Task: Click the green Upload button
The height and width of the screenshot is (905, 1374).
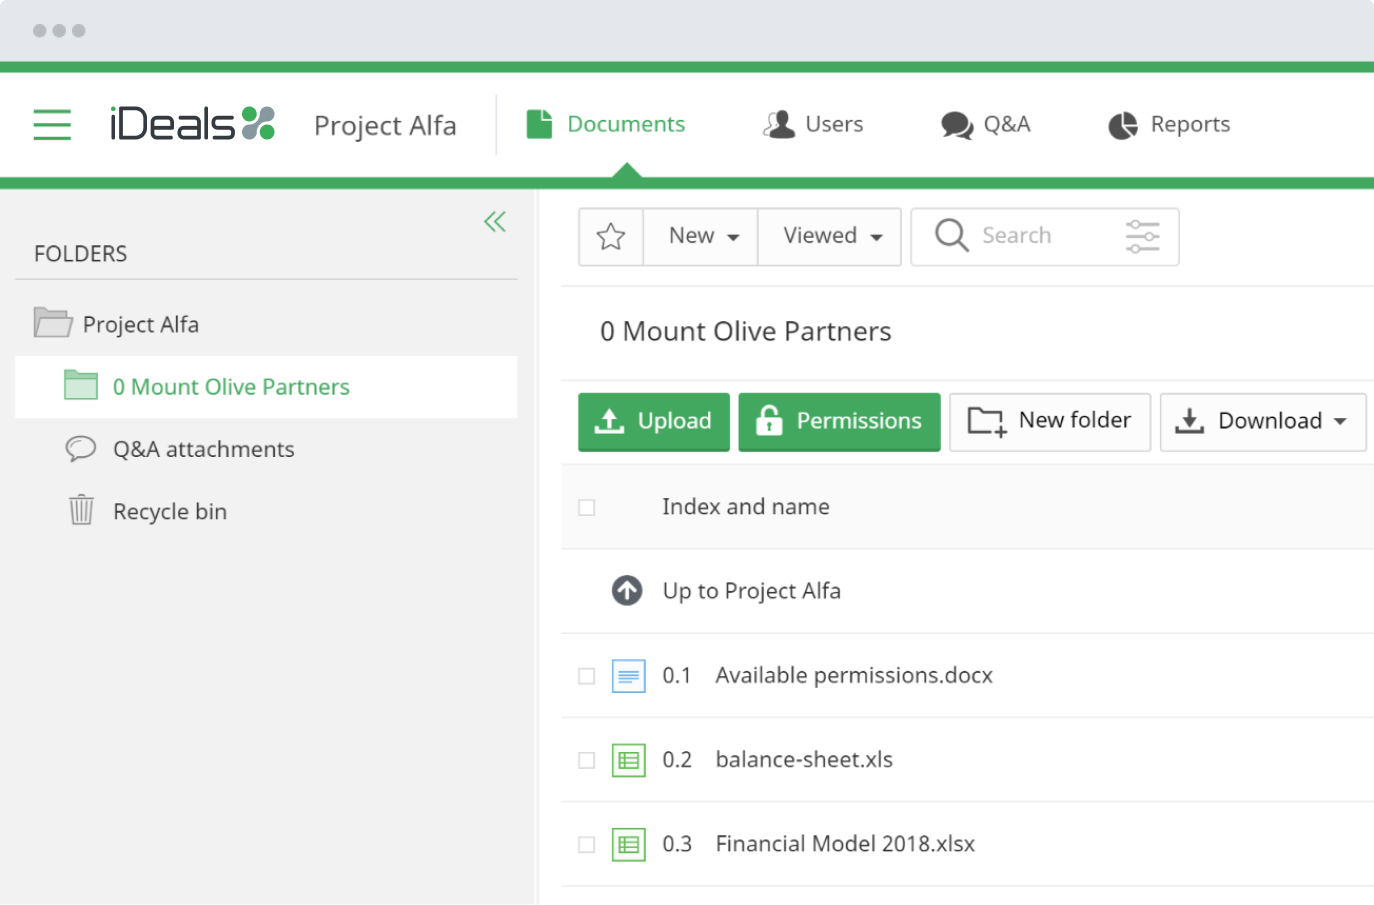Action: pyautogui.click(x=654, y=422)
